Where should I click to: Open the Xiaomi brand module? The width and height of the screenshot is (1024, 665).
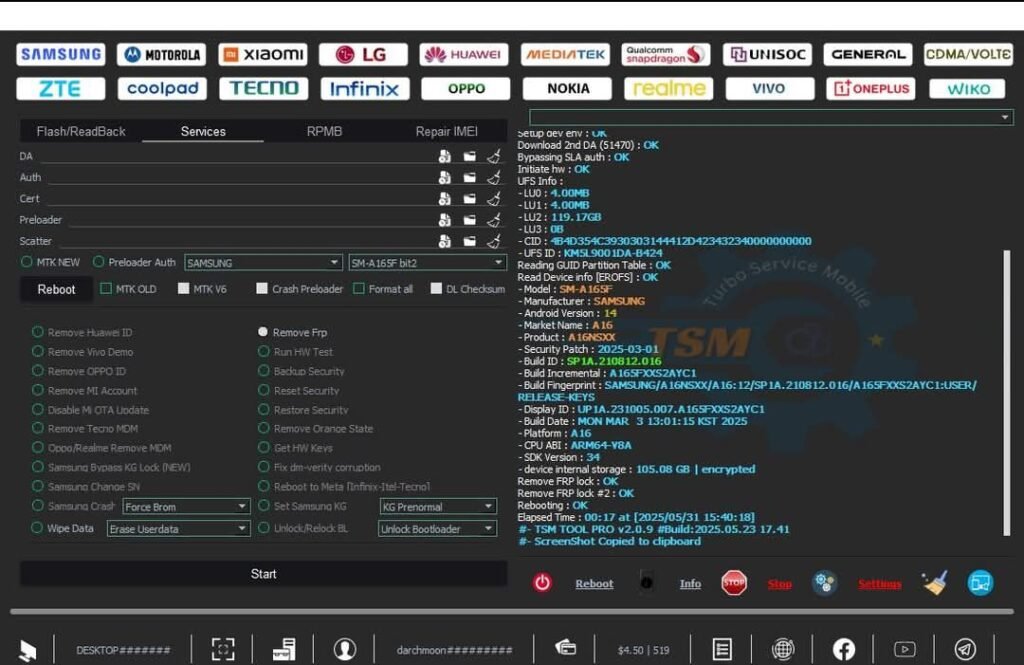point(263,55)
